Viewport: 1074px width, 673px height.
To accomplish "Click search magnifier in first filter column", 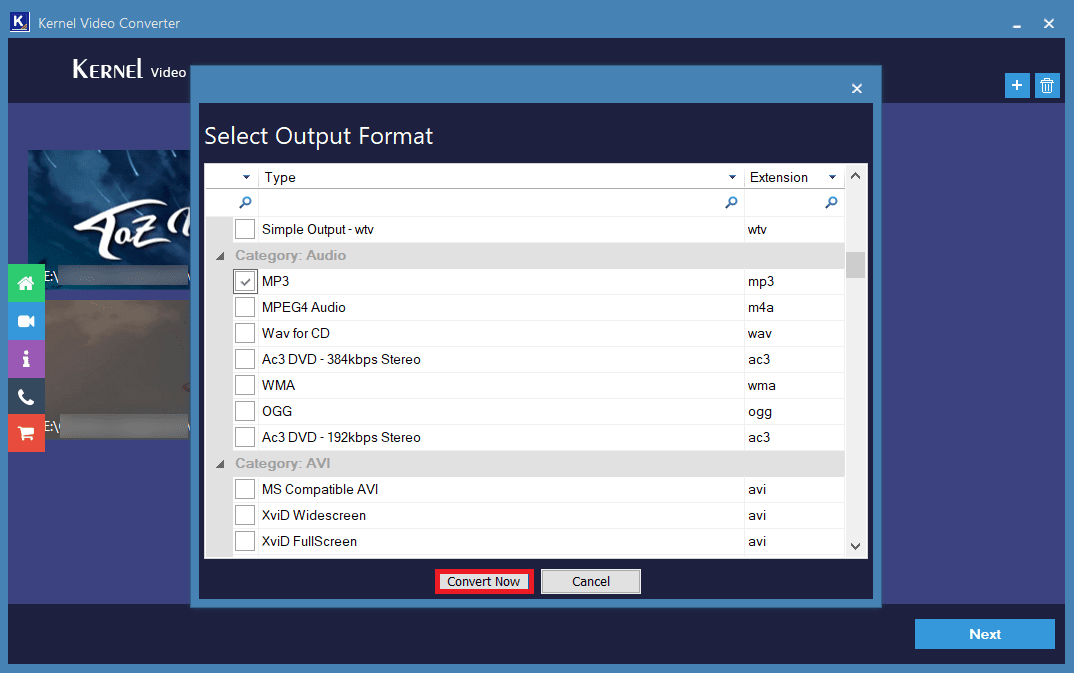I will pos(245,202).
